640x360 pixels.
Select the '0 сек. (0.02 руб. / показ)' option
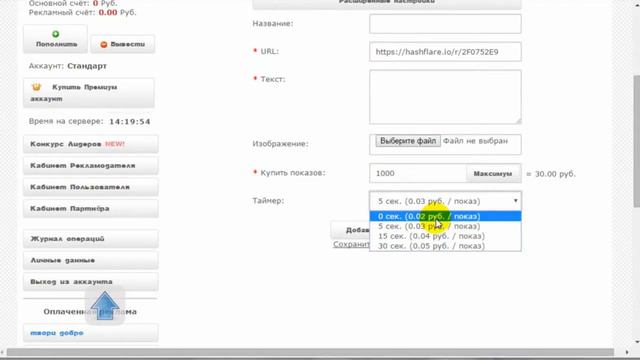445,216
